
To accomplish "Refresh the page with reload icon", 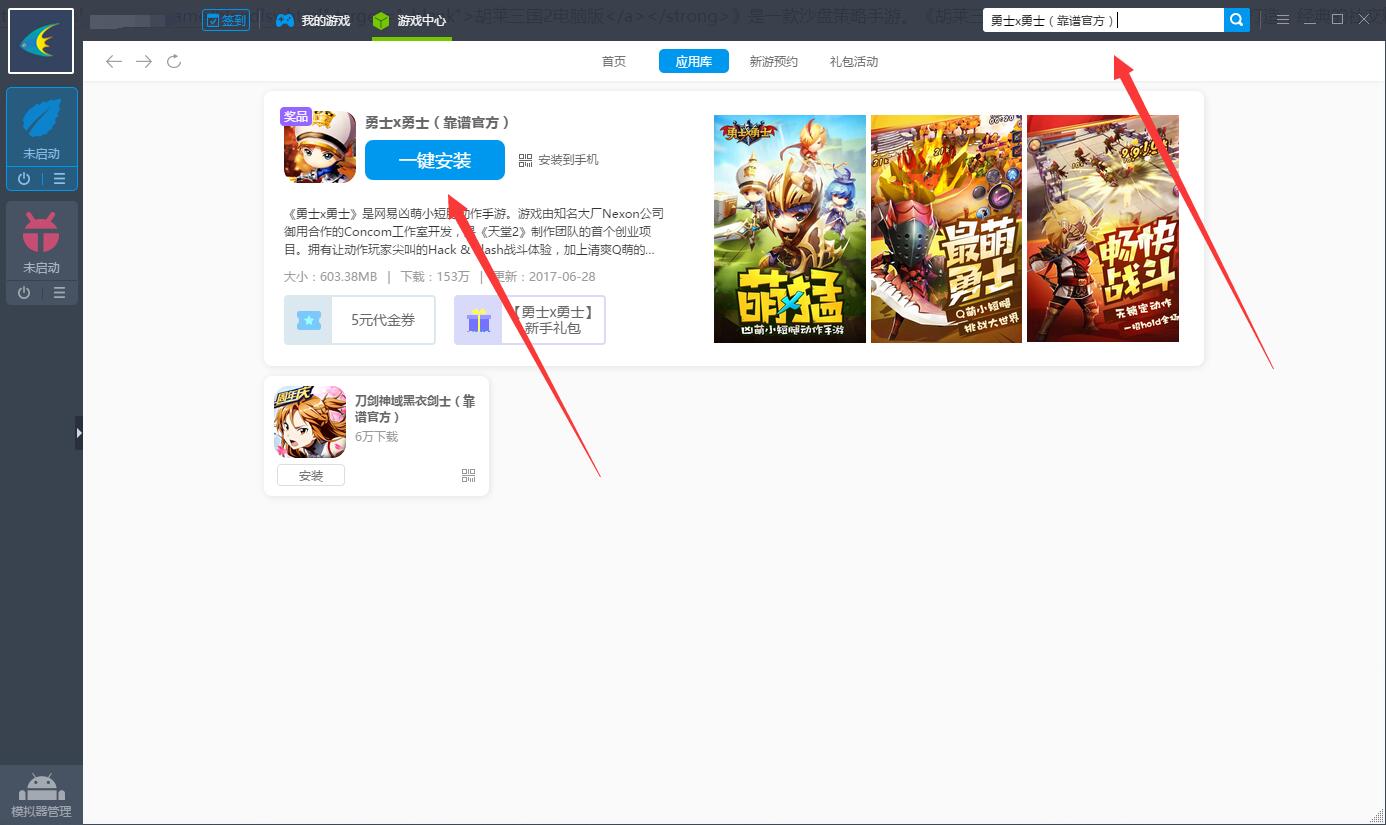I will (x=174, y=62).
